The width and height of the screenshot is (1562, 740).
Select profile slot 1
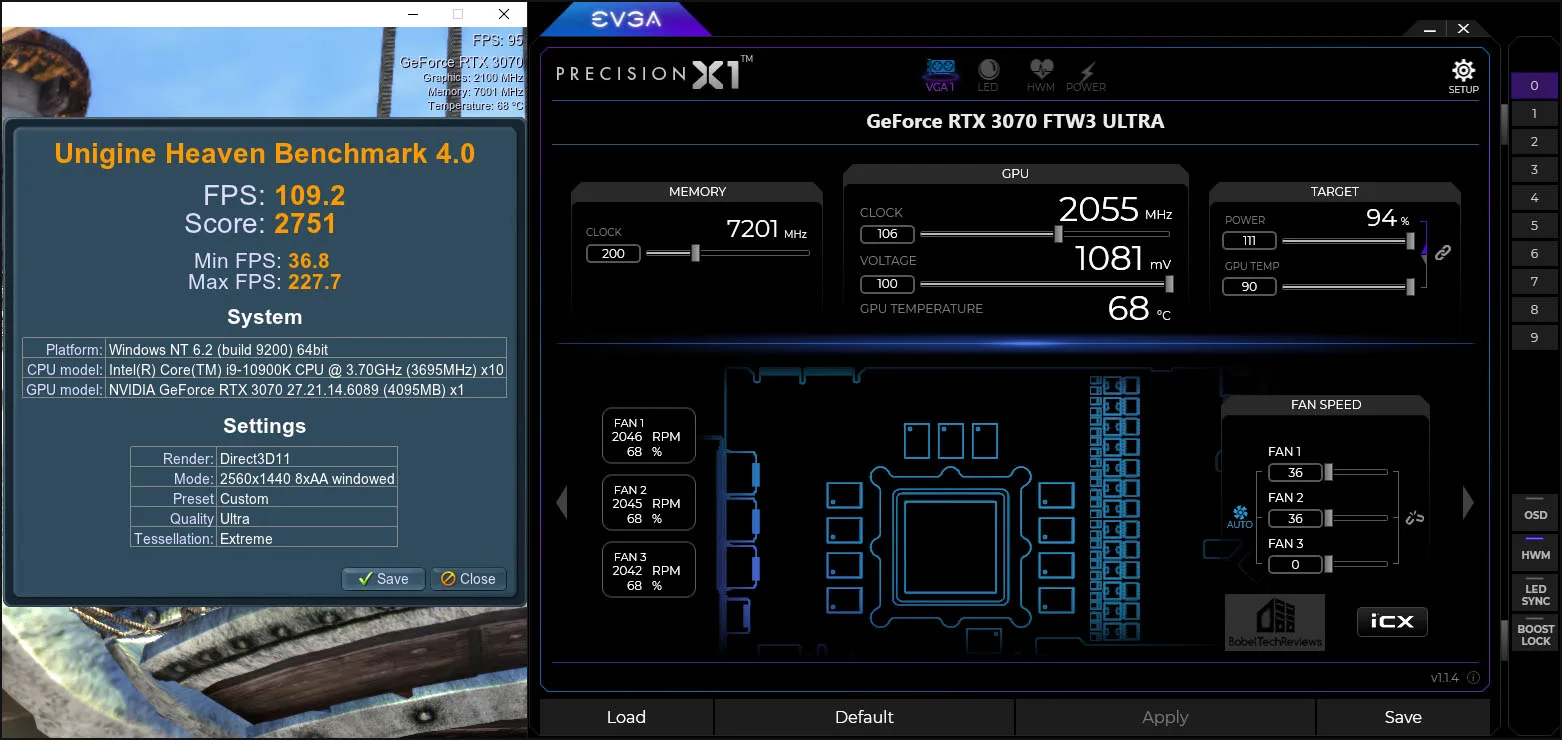(x=1534, y=114)
